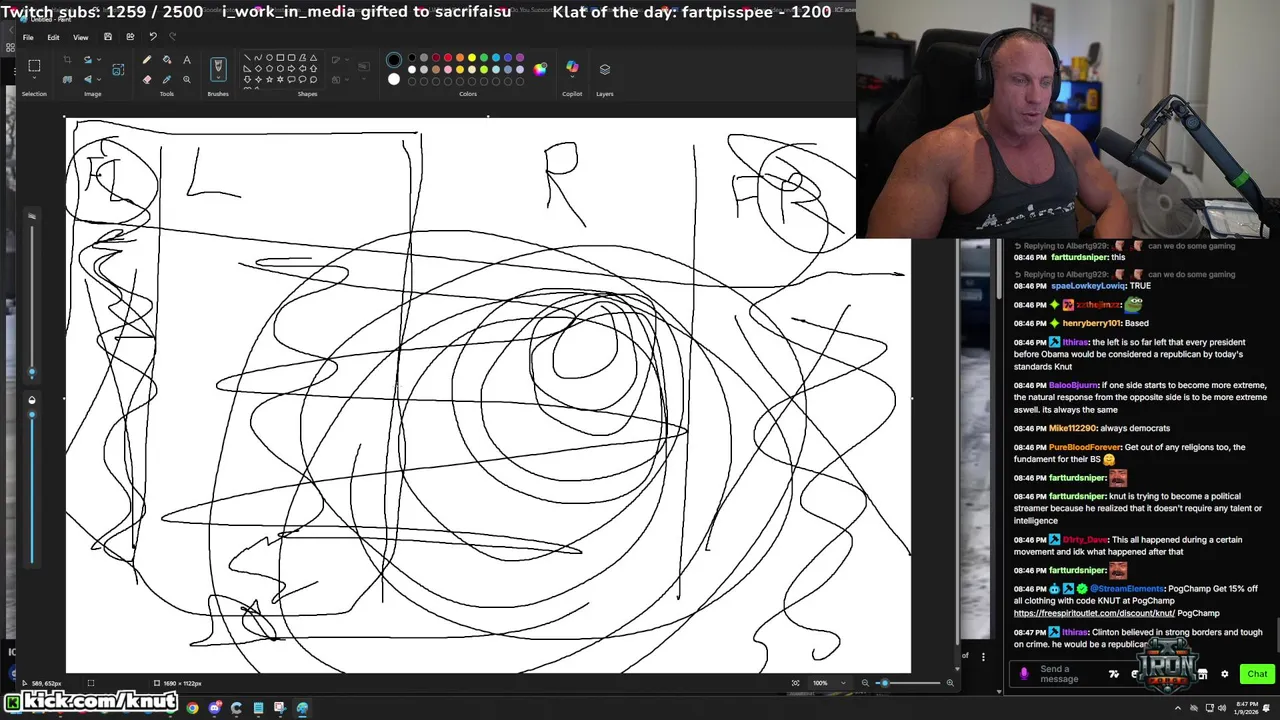Viewport: 1280px width, 720px height.
Task: Pick the purple color swatch
Action: (x=520, y=57)
